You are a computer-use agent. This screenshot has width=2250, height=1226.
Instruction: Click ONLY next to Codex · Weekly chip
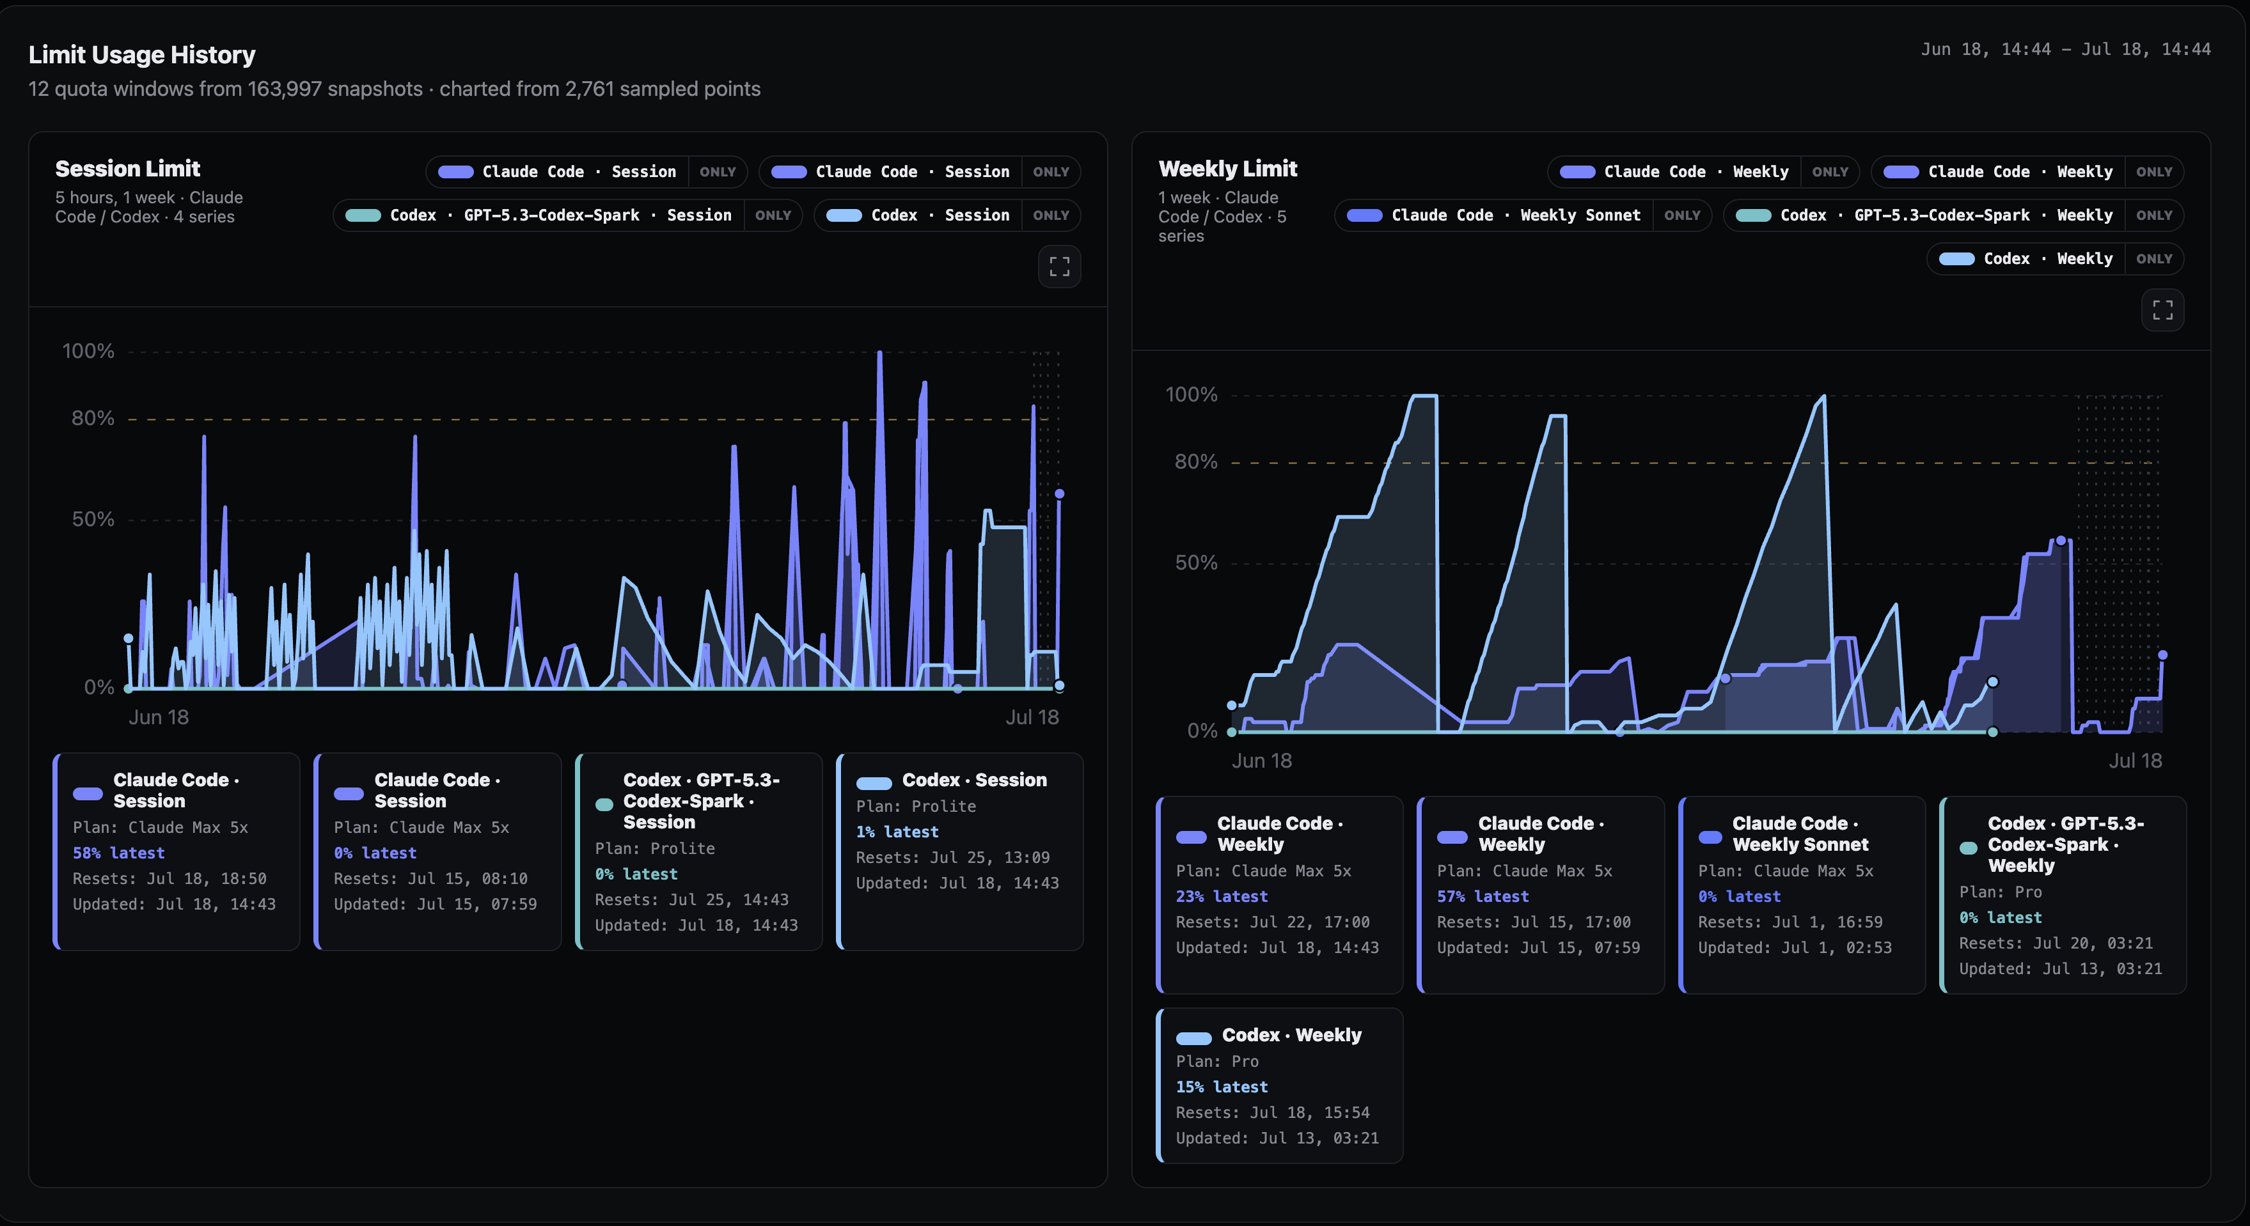(2154, 259)
